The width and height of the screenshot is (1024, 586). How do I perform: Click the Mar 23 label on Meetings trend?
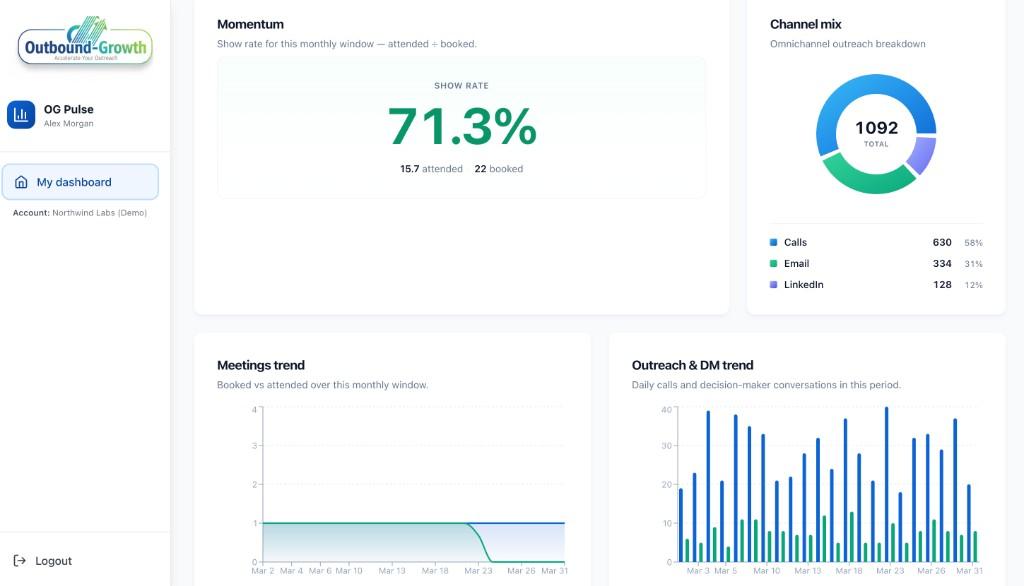click(478, 571)
